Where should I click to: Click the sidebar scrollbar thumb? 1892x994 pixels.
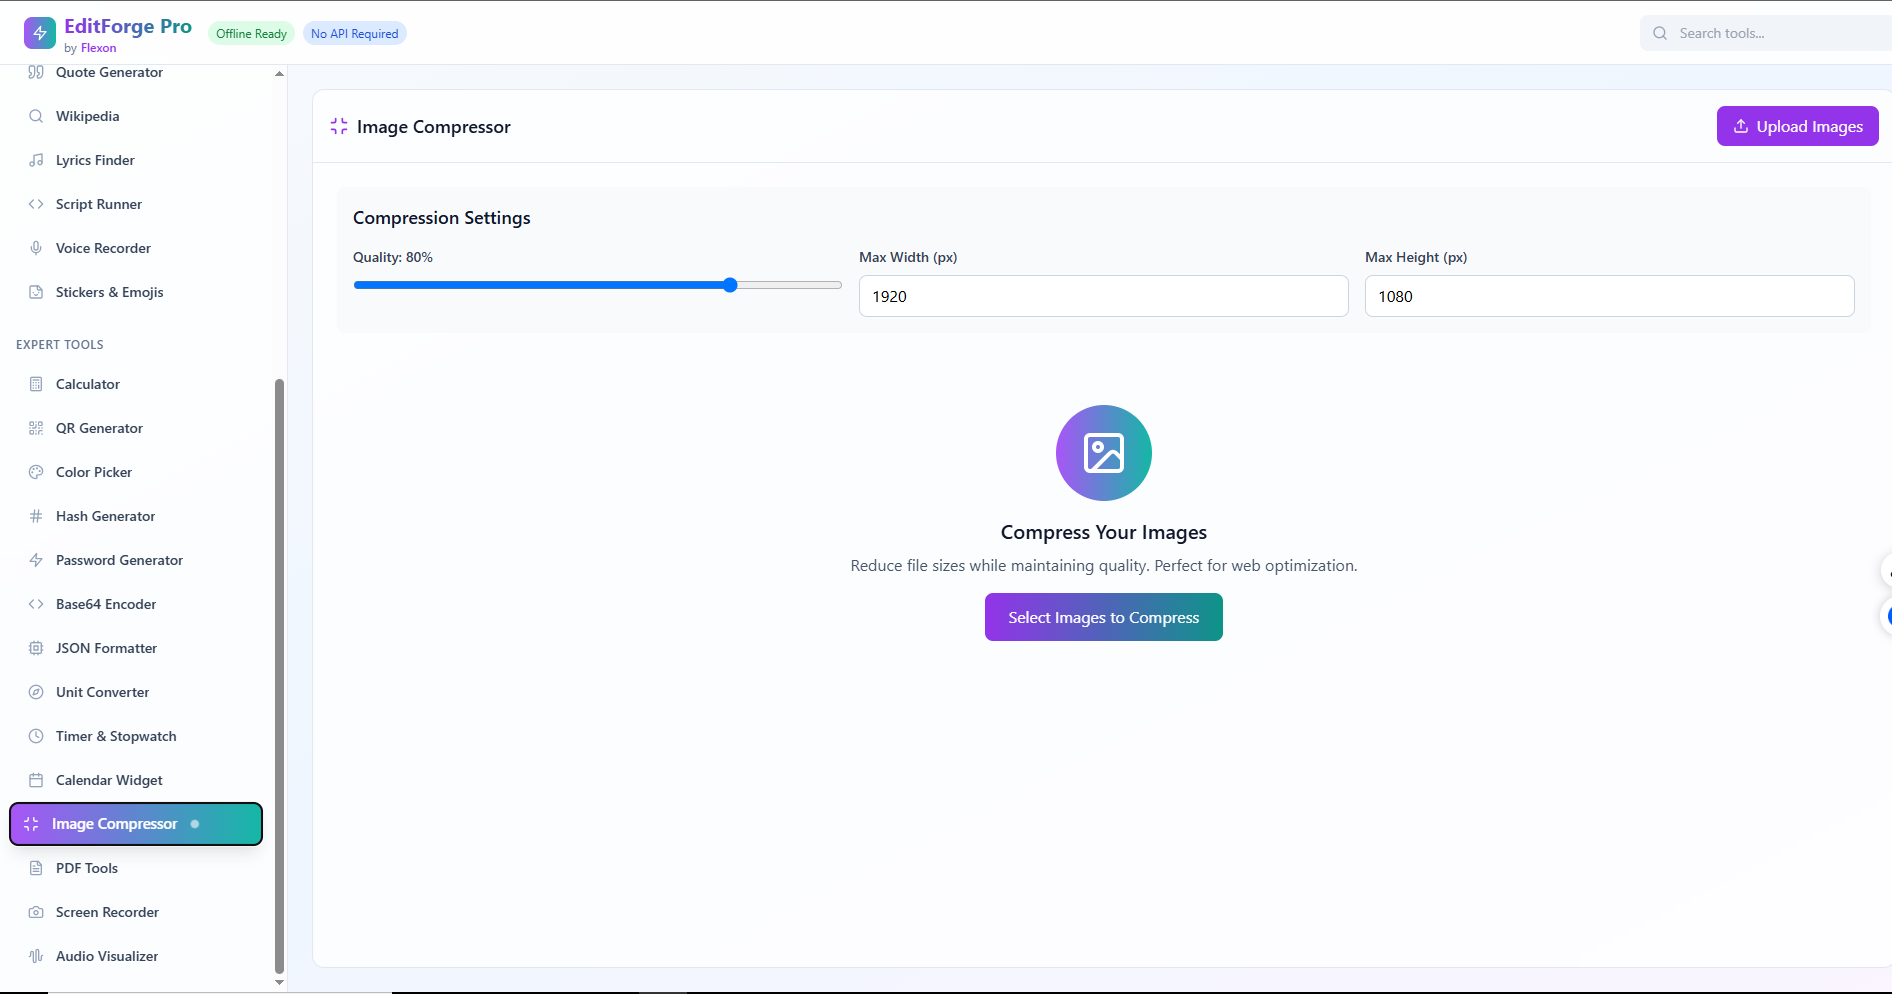279,675
